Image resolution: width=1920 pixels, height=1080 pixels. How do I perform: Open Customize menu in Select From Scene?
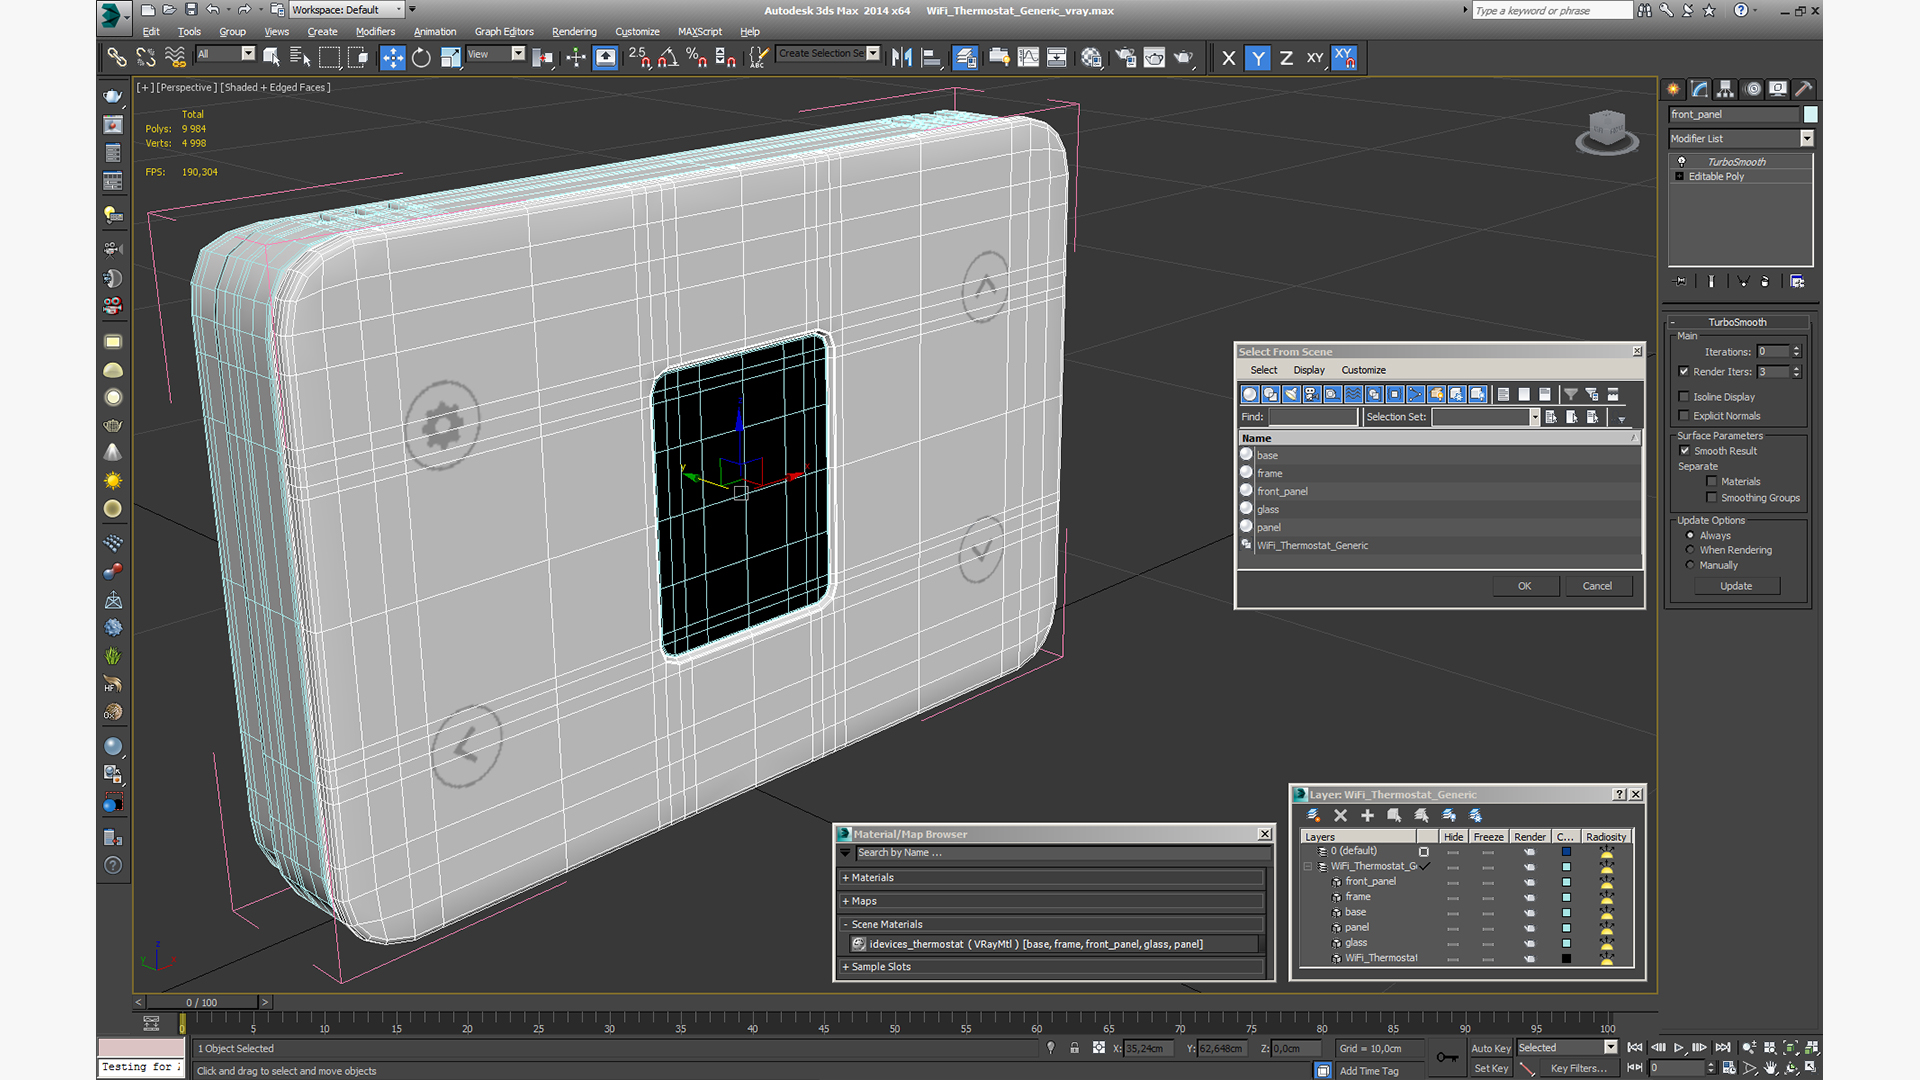(x=1363, y=370)
